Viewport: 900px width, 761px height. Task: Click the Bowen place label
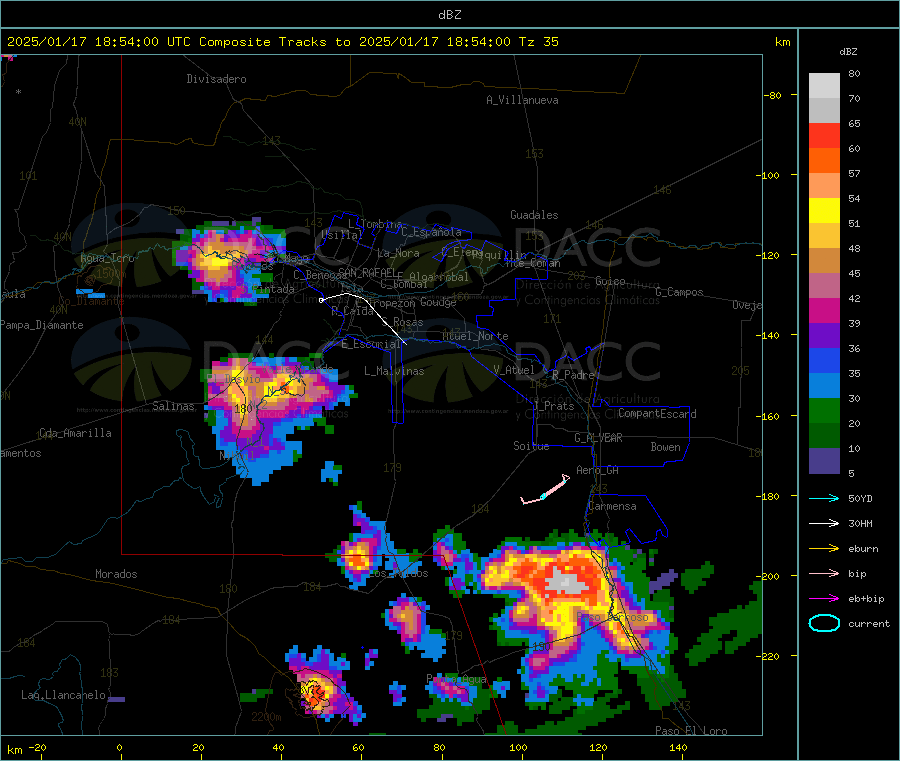pos(666,447)
